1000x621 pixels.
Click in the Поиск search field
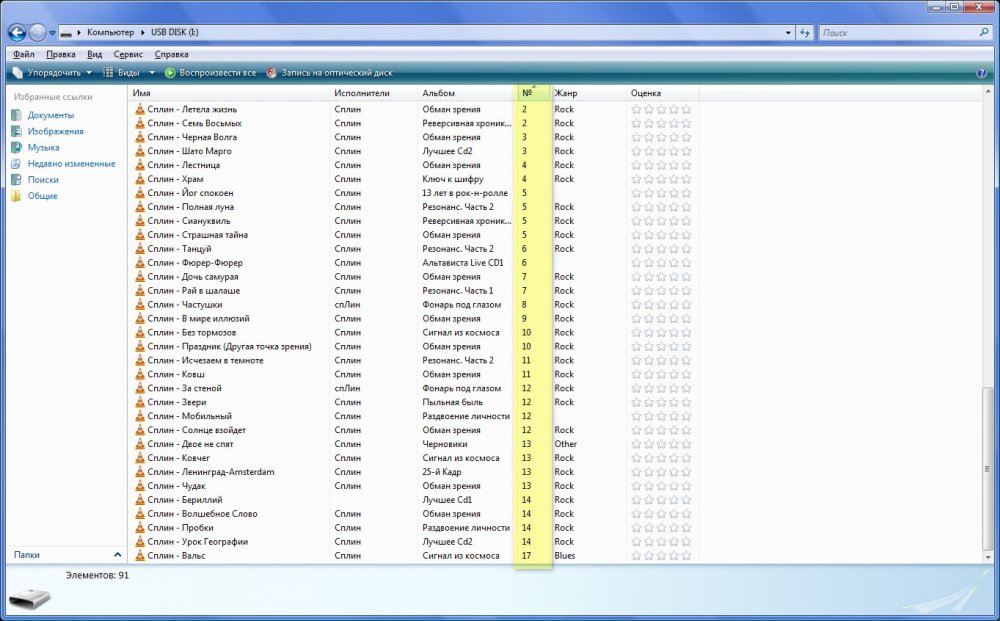tap(895, 33)
